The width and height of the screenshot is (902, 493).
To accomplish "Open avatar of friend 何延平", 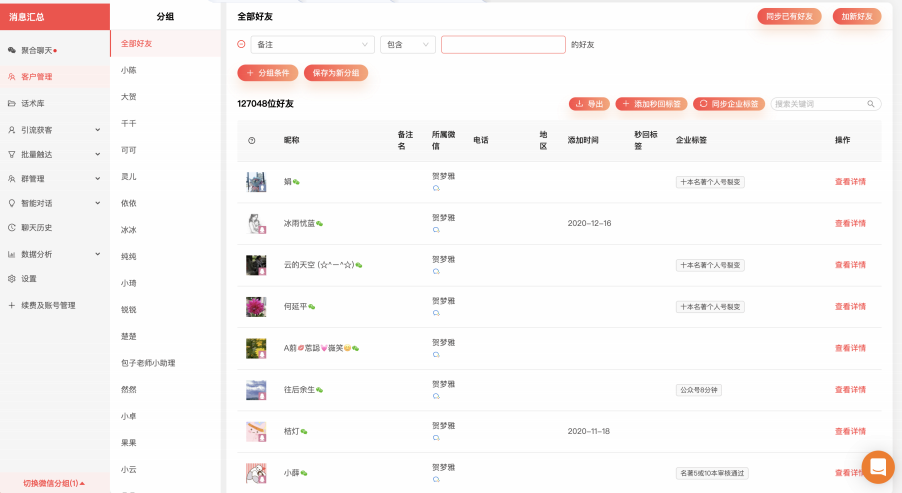I will (x=256, y=307).
